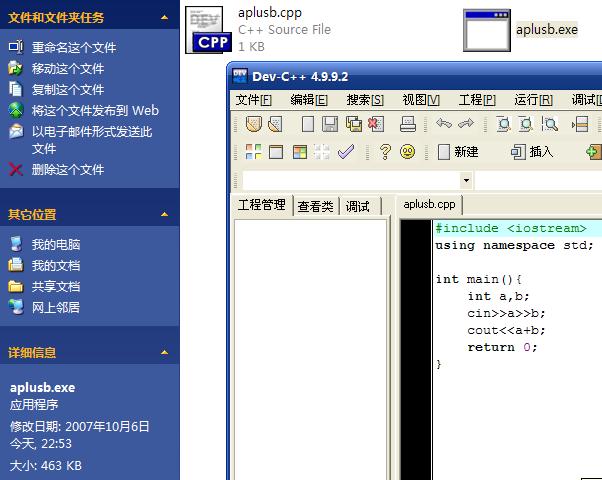This screenshot has width=602, height=480.
Task: Click the 'C++ Source File' type label
Action: 284,30
